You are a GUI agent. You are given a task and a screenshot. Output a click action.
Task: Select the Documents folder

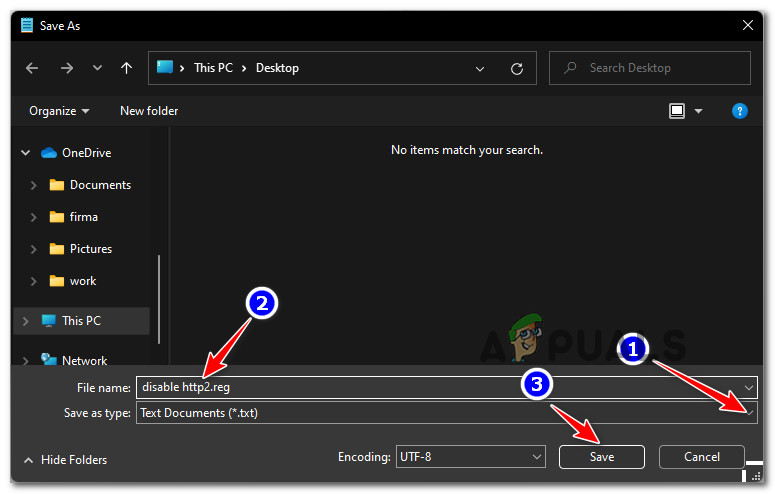100,185
